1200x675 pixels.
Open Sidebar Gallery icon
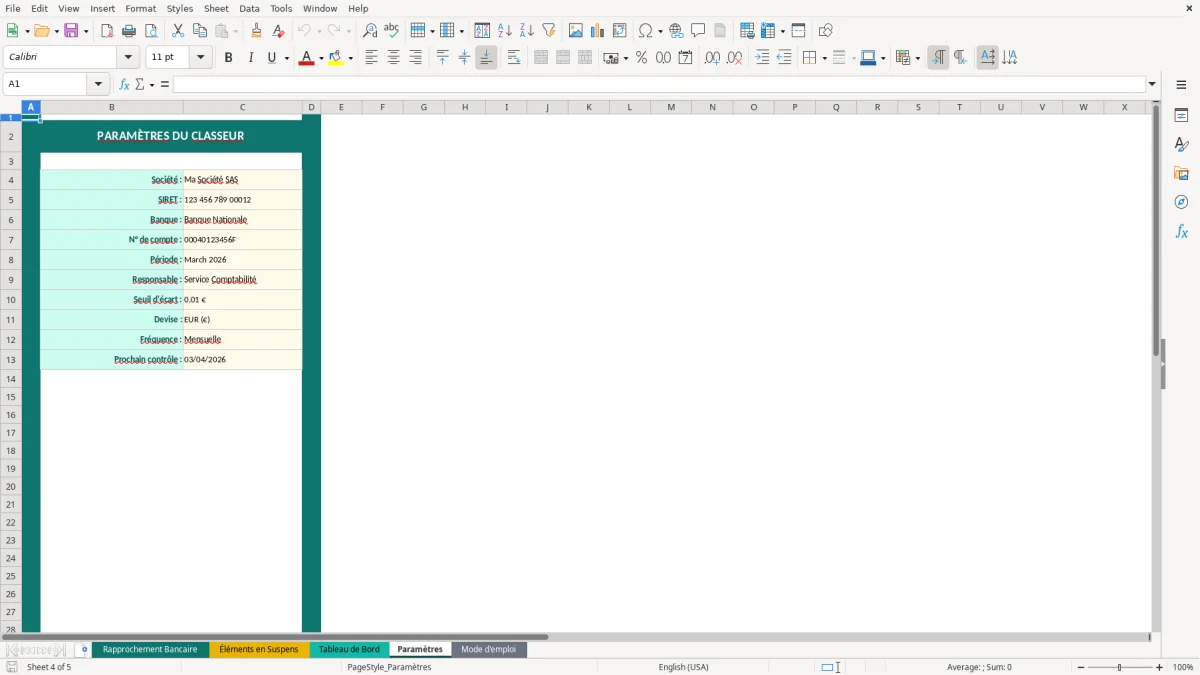point(1181,173)
